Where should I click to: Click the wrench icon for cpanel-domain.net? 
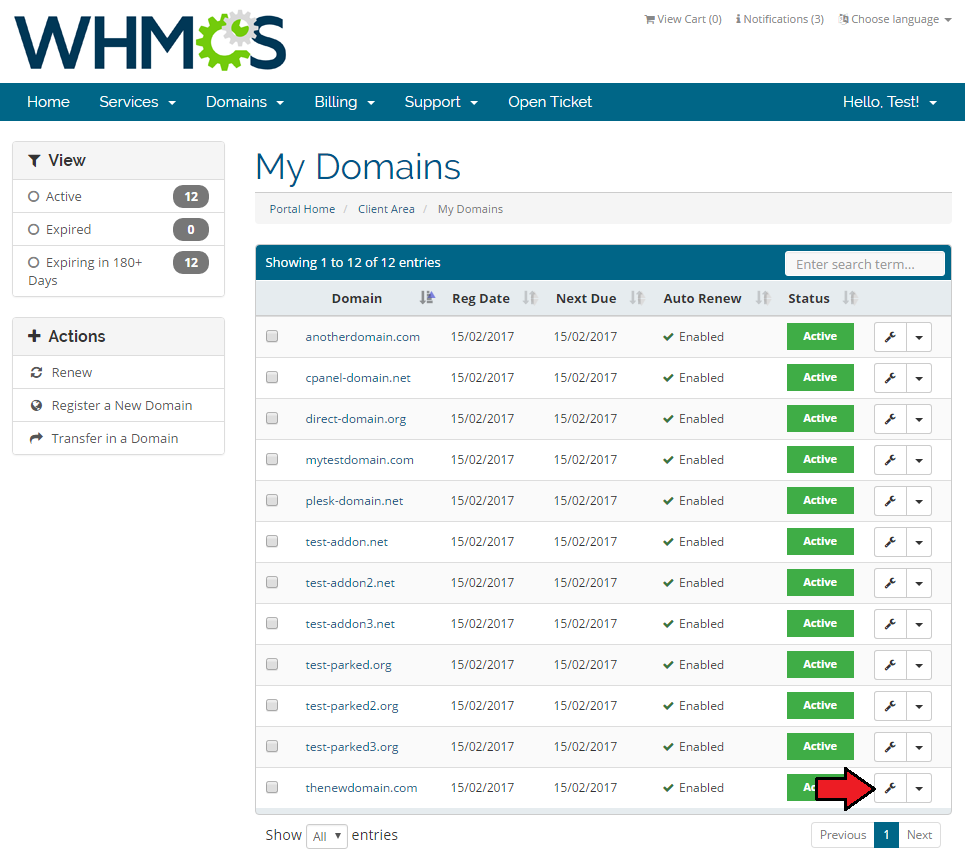(x=890, y=378)
